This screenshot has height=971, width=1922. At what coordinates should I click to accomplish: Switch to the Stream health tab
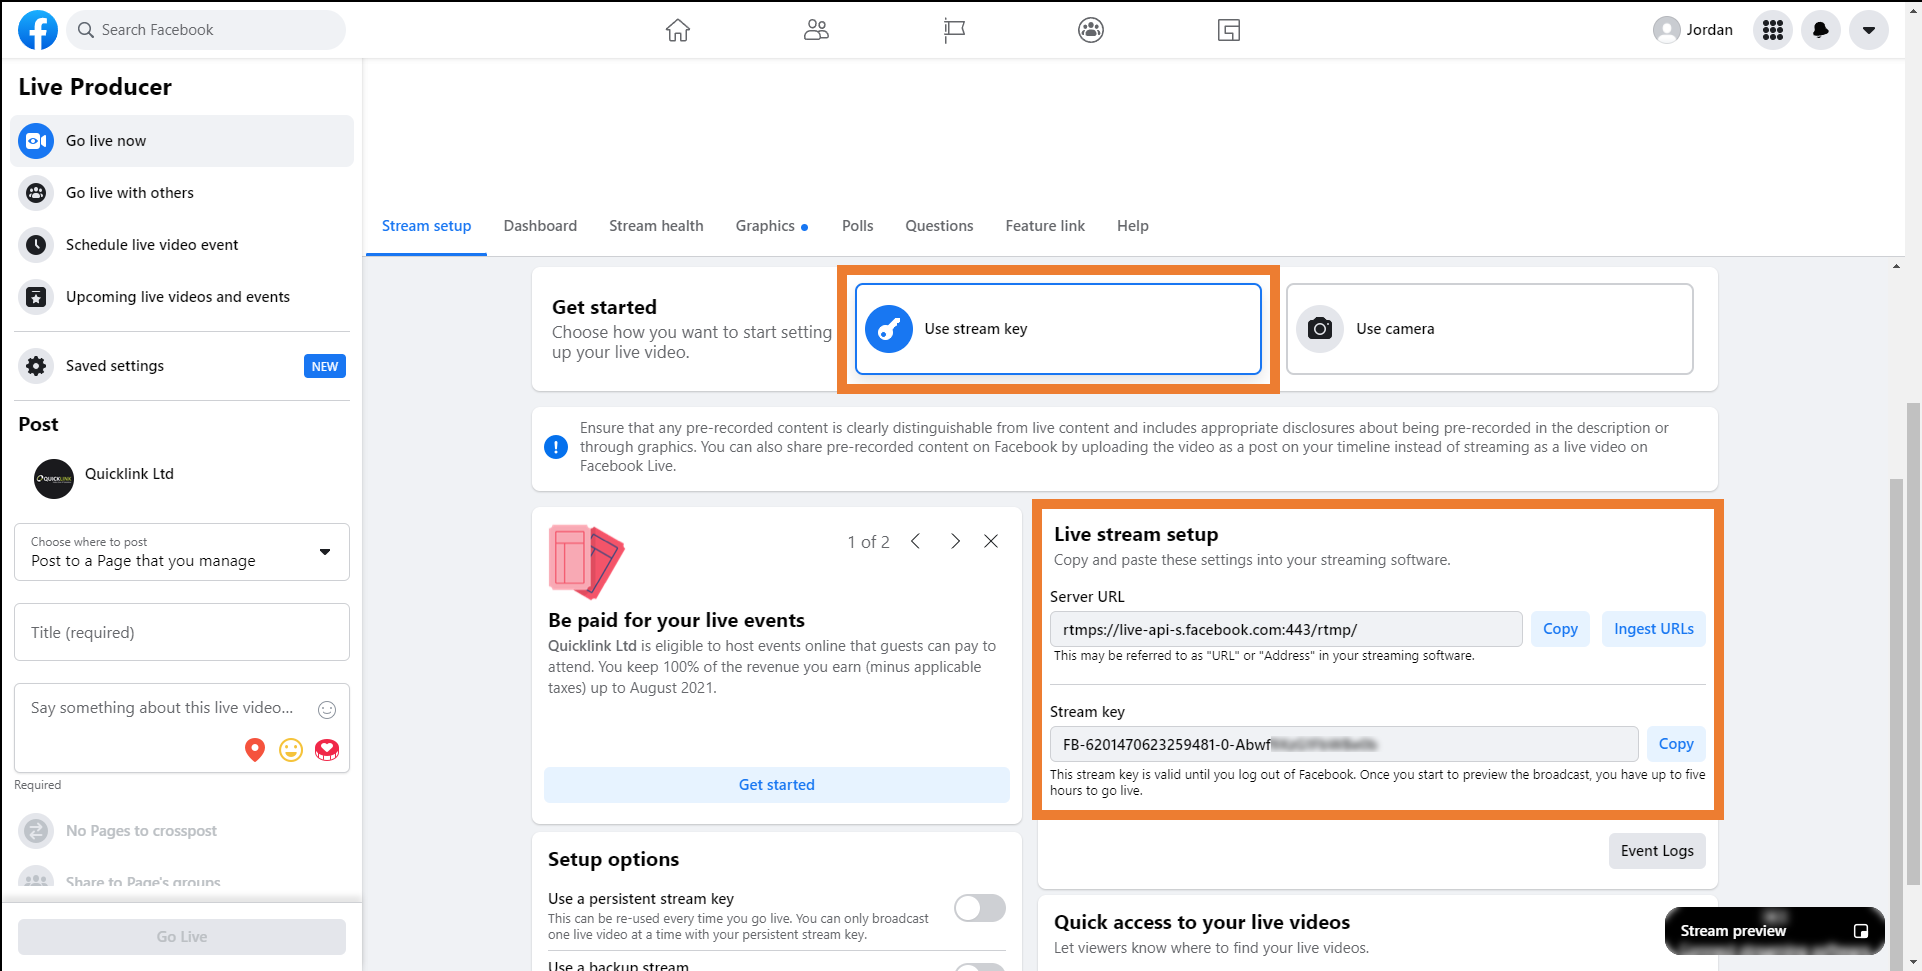click(656, 226)
